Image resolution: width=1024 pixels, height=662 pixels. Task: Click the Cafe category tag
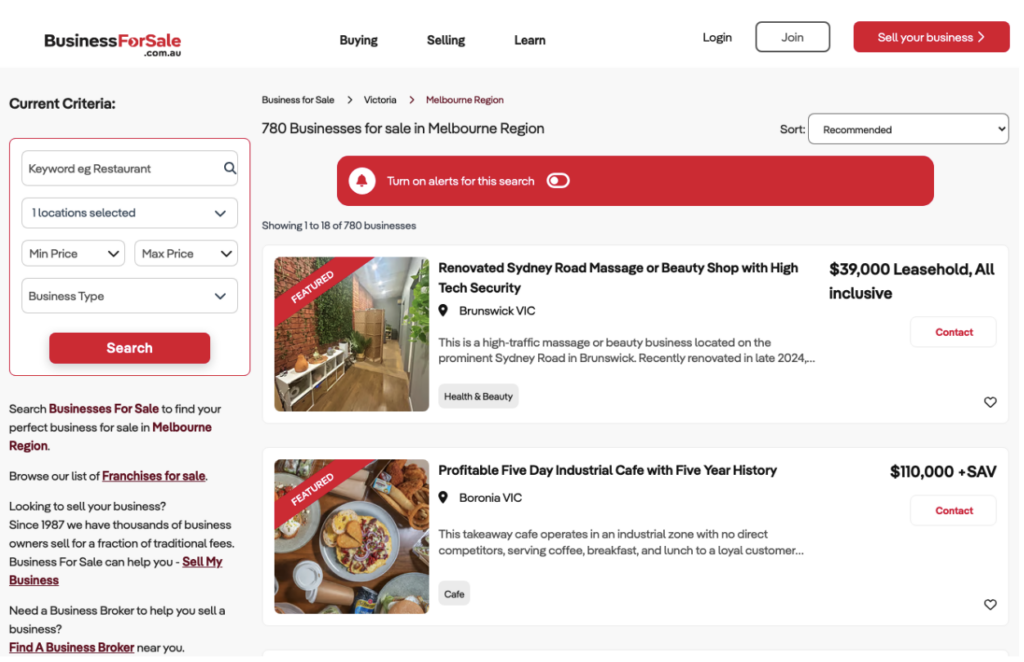coord(454,594)
